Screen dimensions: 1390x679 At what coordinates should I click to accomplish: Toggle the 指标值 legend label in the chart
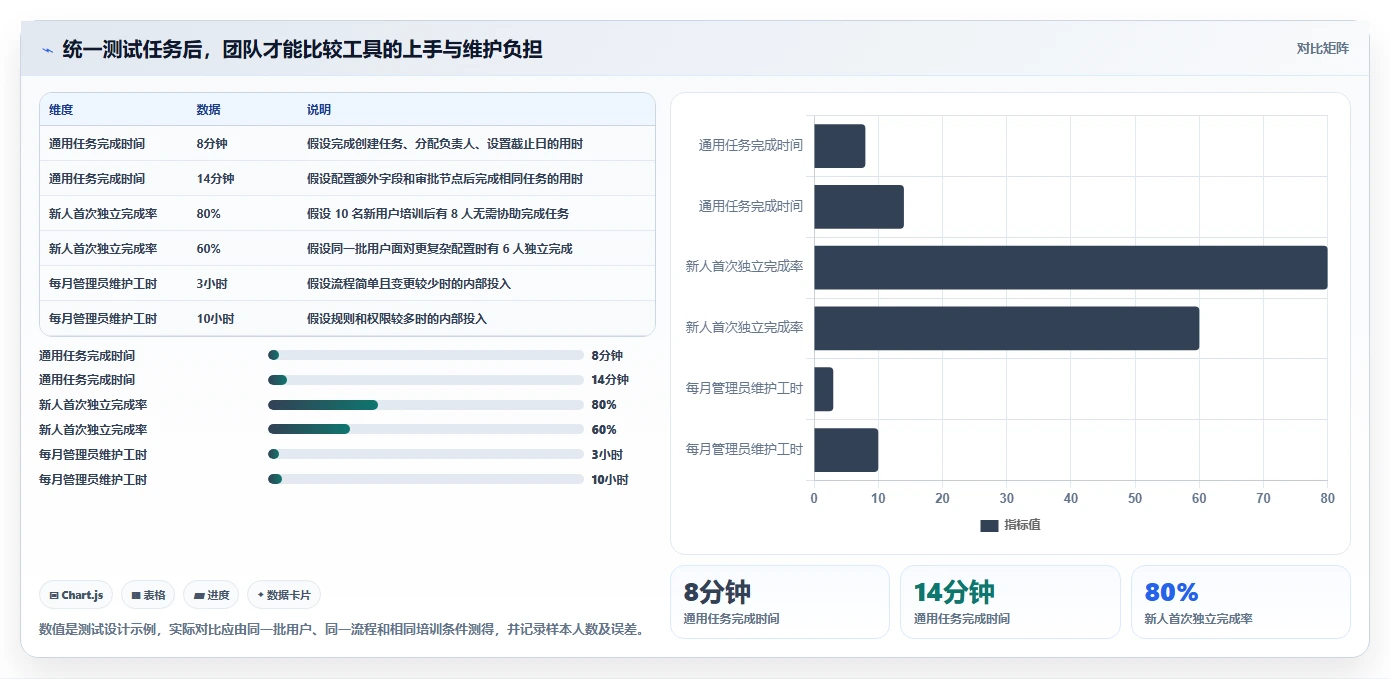coord(1022,525)
